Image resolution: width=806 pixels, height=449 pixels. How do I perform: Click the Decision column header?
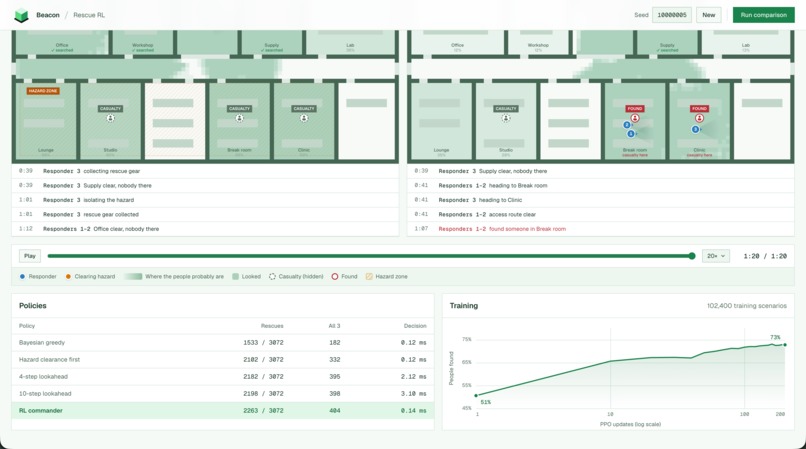(x=415, y=326)
